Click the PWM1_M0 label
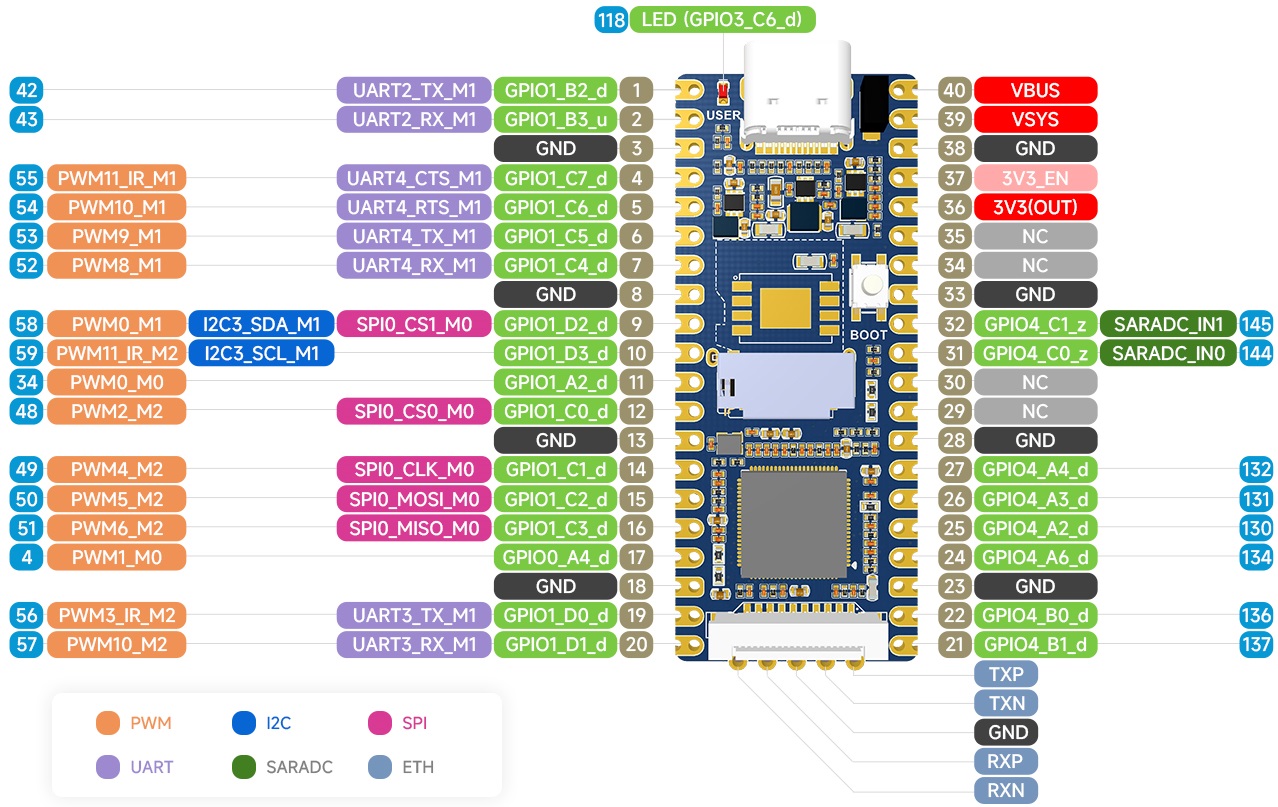Screen dimensions: 1278x807 [116, 557]
